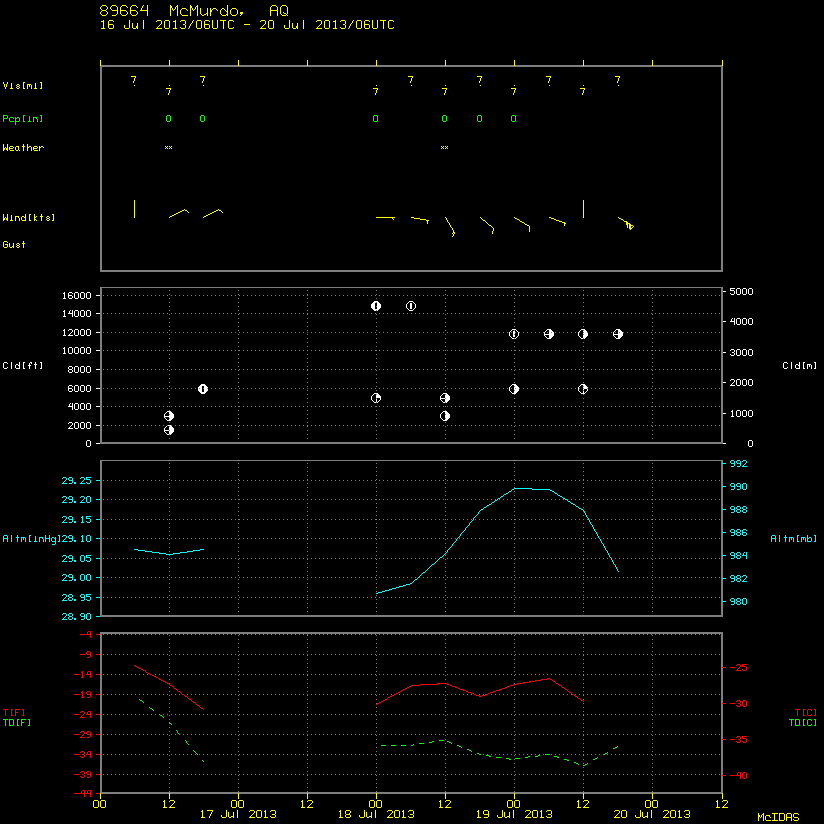Click the 89664 McMurdo, AQ station title
The width and height of the screenshot is (824, 824).
tap(194, 11)
